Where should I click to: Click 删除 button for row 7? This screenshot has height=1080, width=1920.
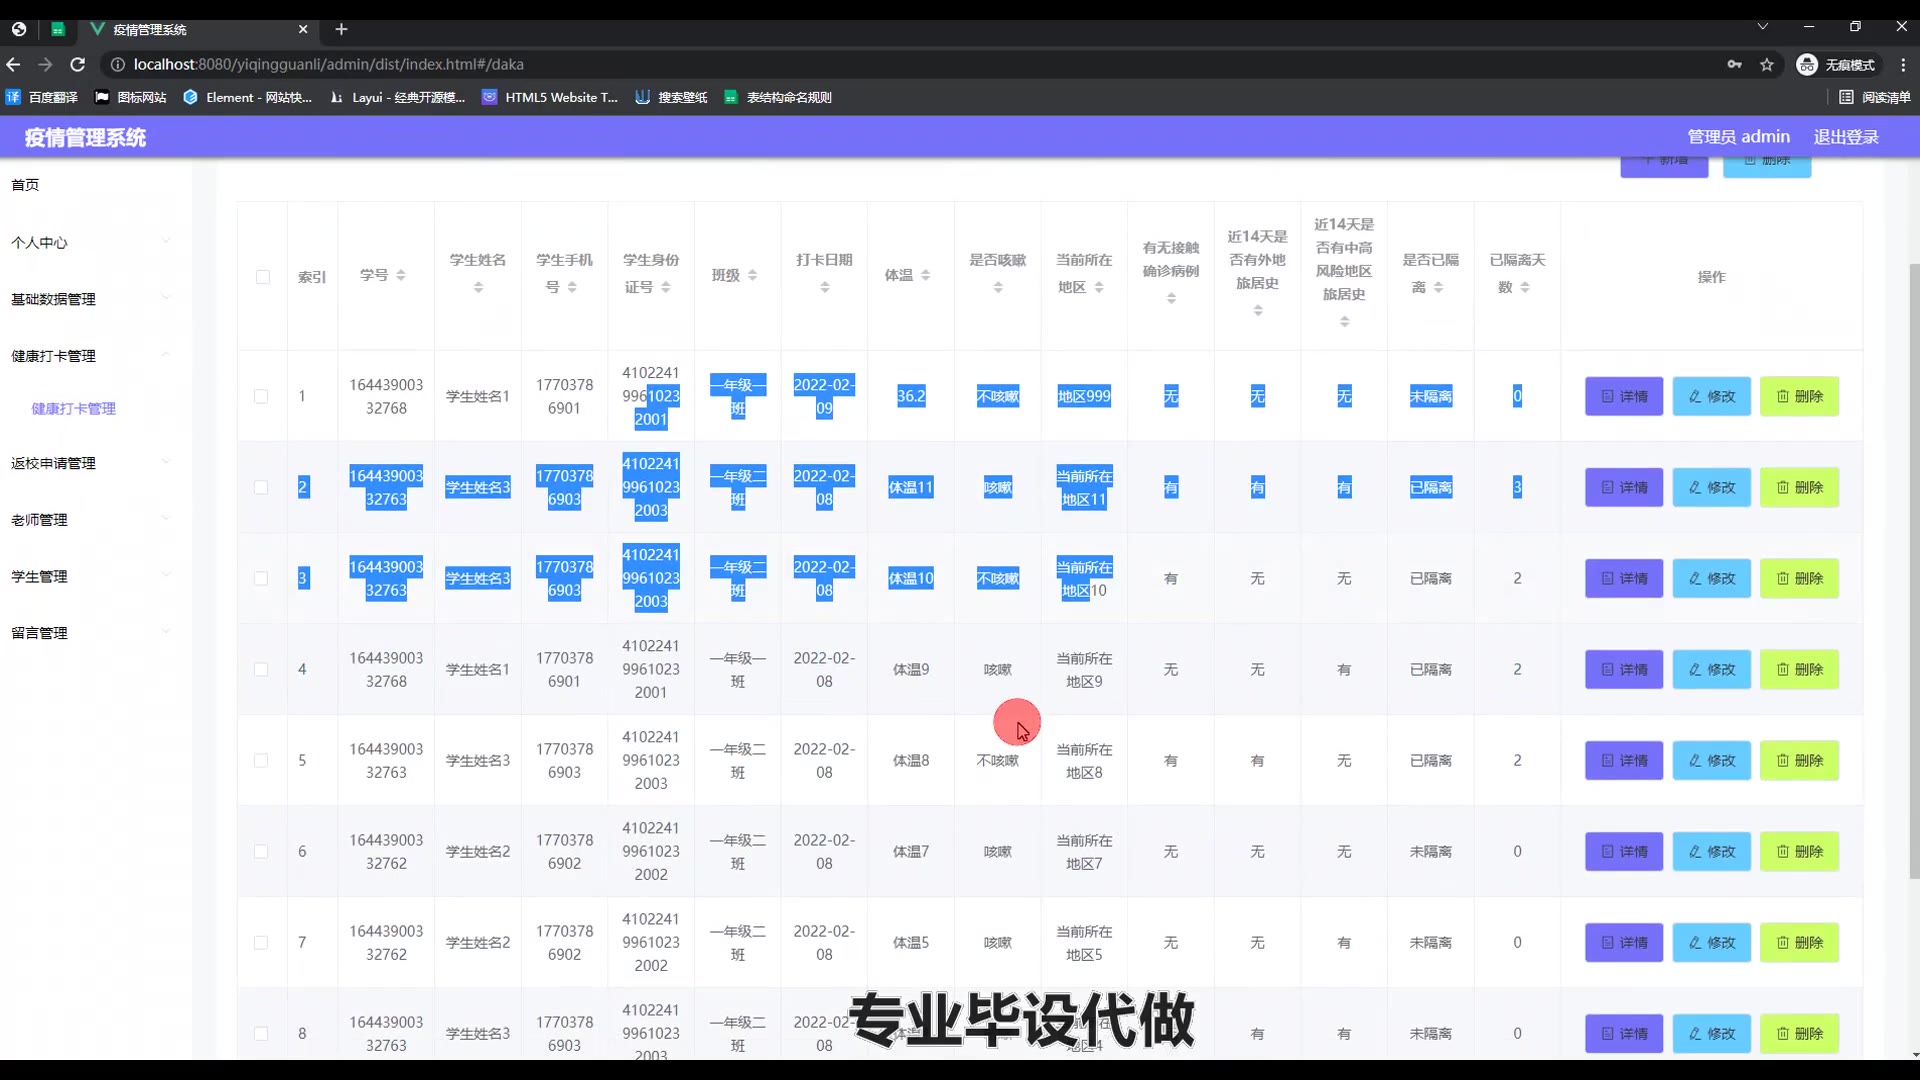1799,942
